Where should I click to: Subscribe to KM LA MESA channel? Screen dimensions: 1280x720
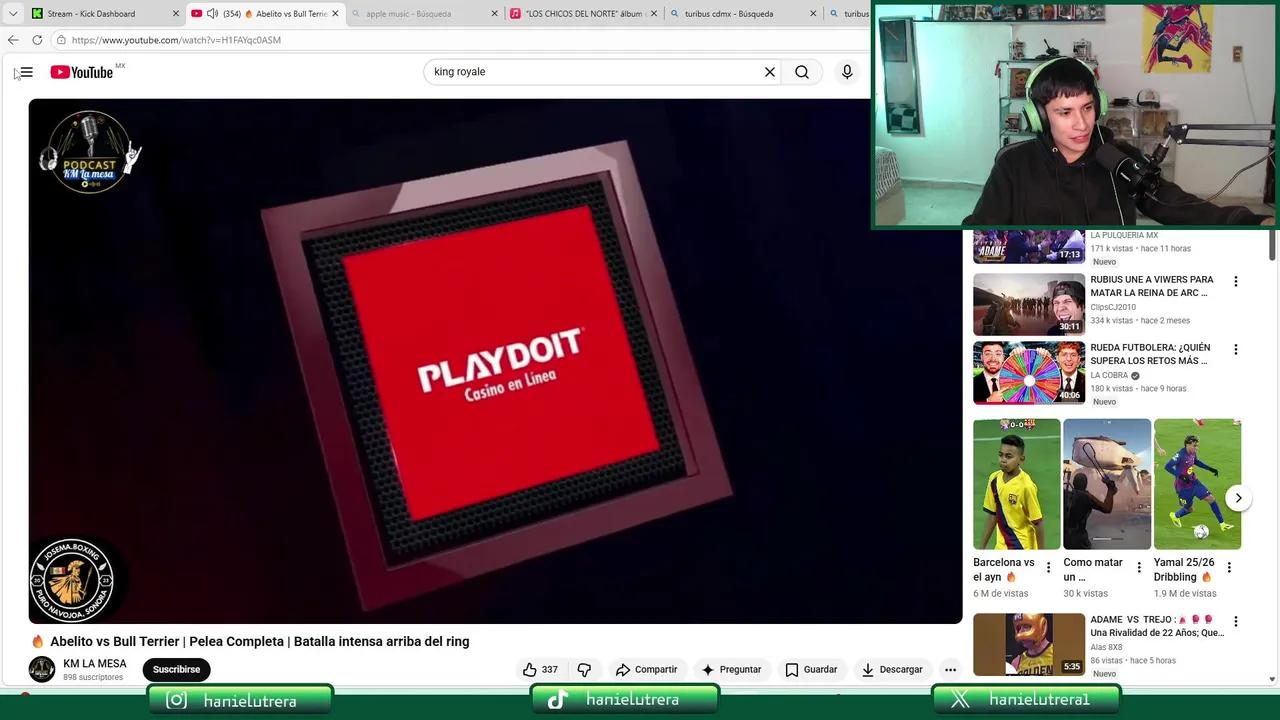pos(176,670)
